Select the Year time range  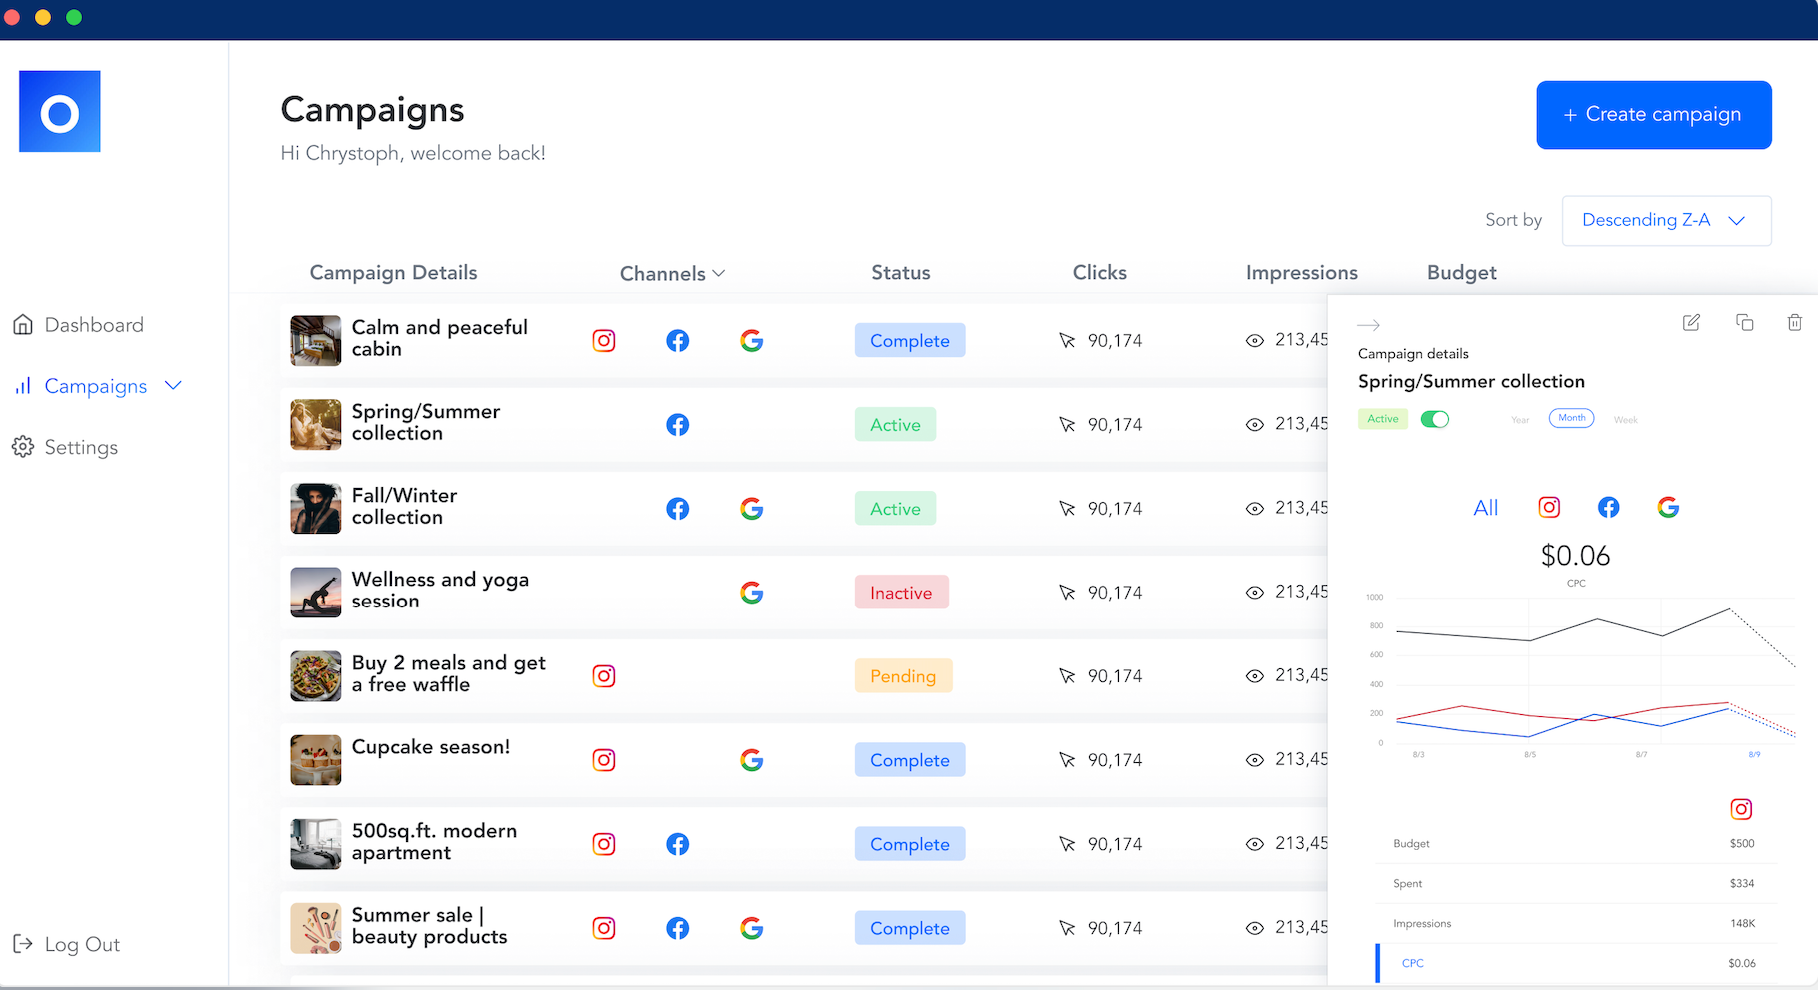click(1520, 420)
